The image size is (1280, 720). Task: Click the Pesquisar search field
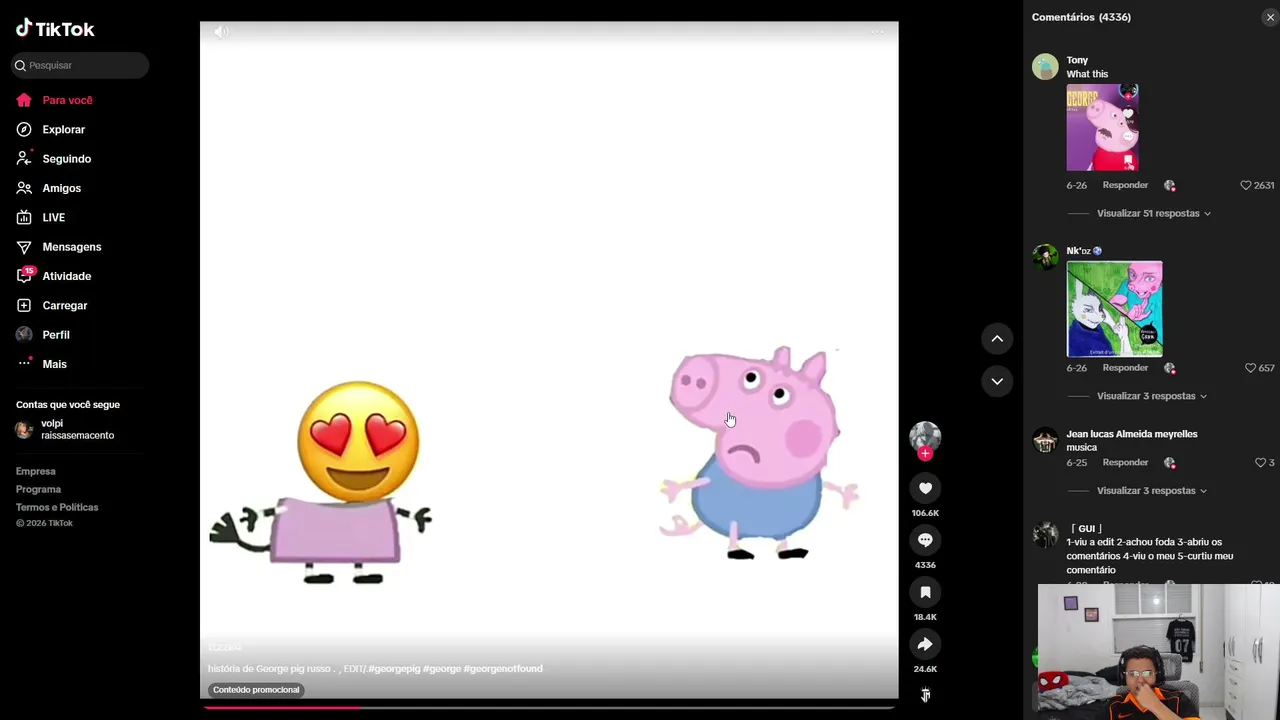tap(80, 65)
